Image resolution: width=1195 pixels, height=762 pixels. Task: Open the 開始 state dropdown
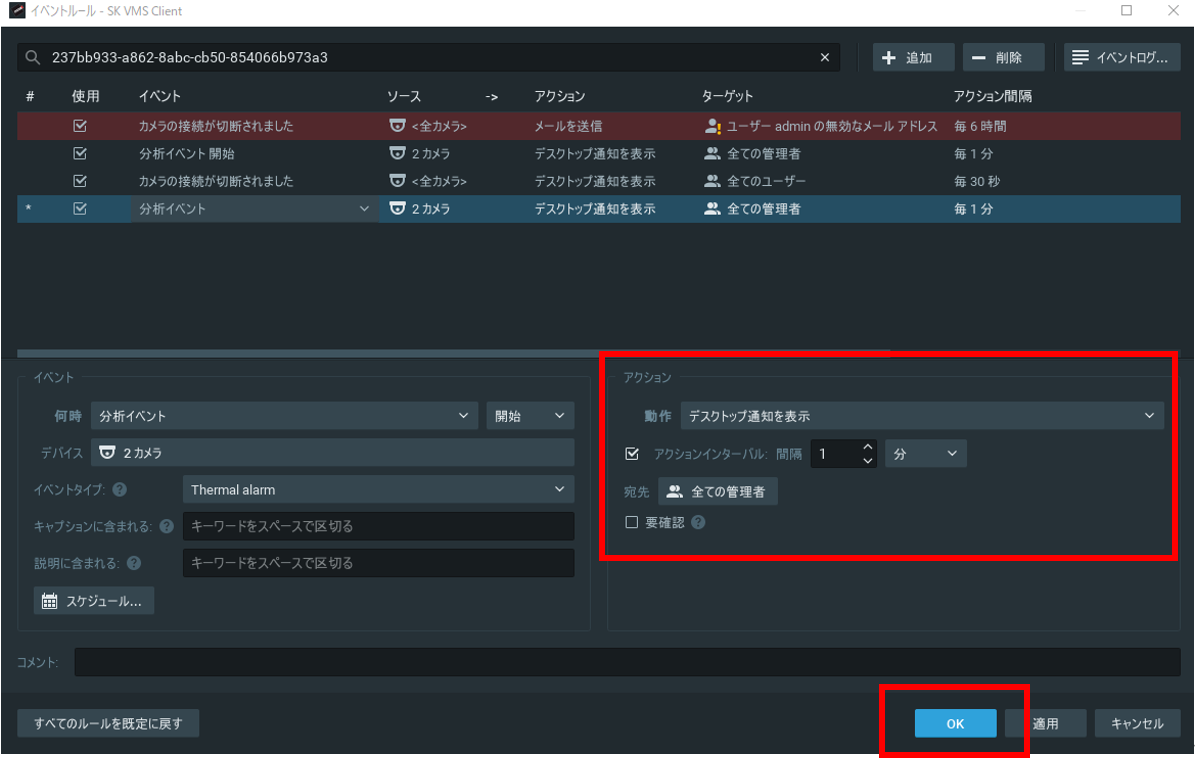click(x=530, y=415)
